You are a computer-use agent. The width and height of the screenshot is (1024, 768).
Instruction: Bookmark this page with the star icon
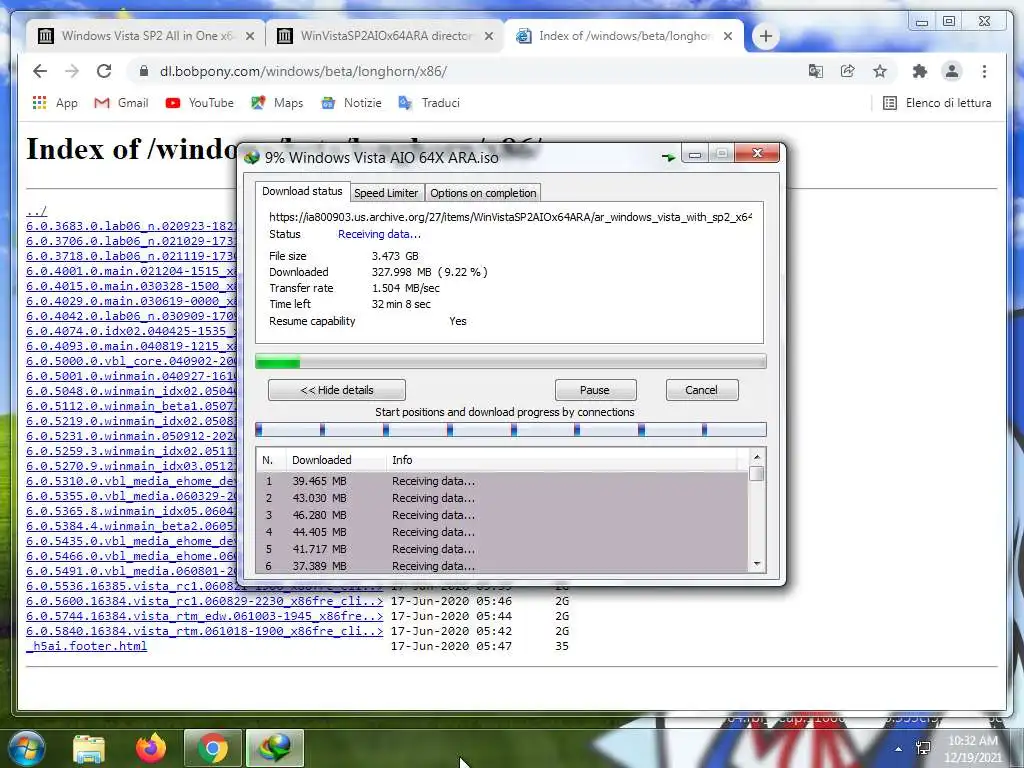click(880, 71)
